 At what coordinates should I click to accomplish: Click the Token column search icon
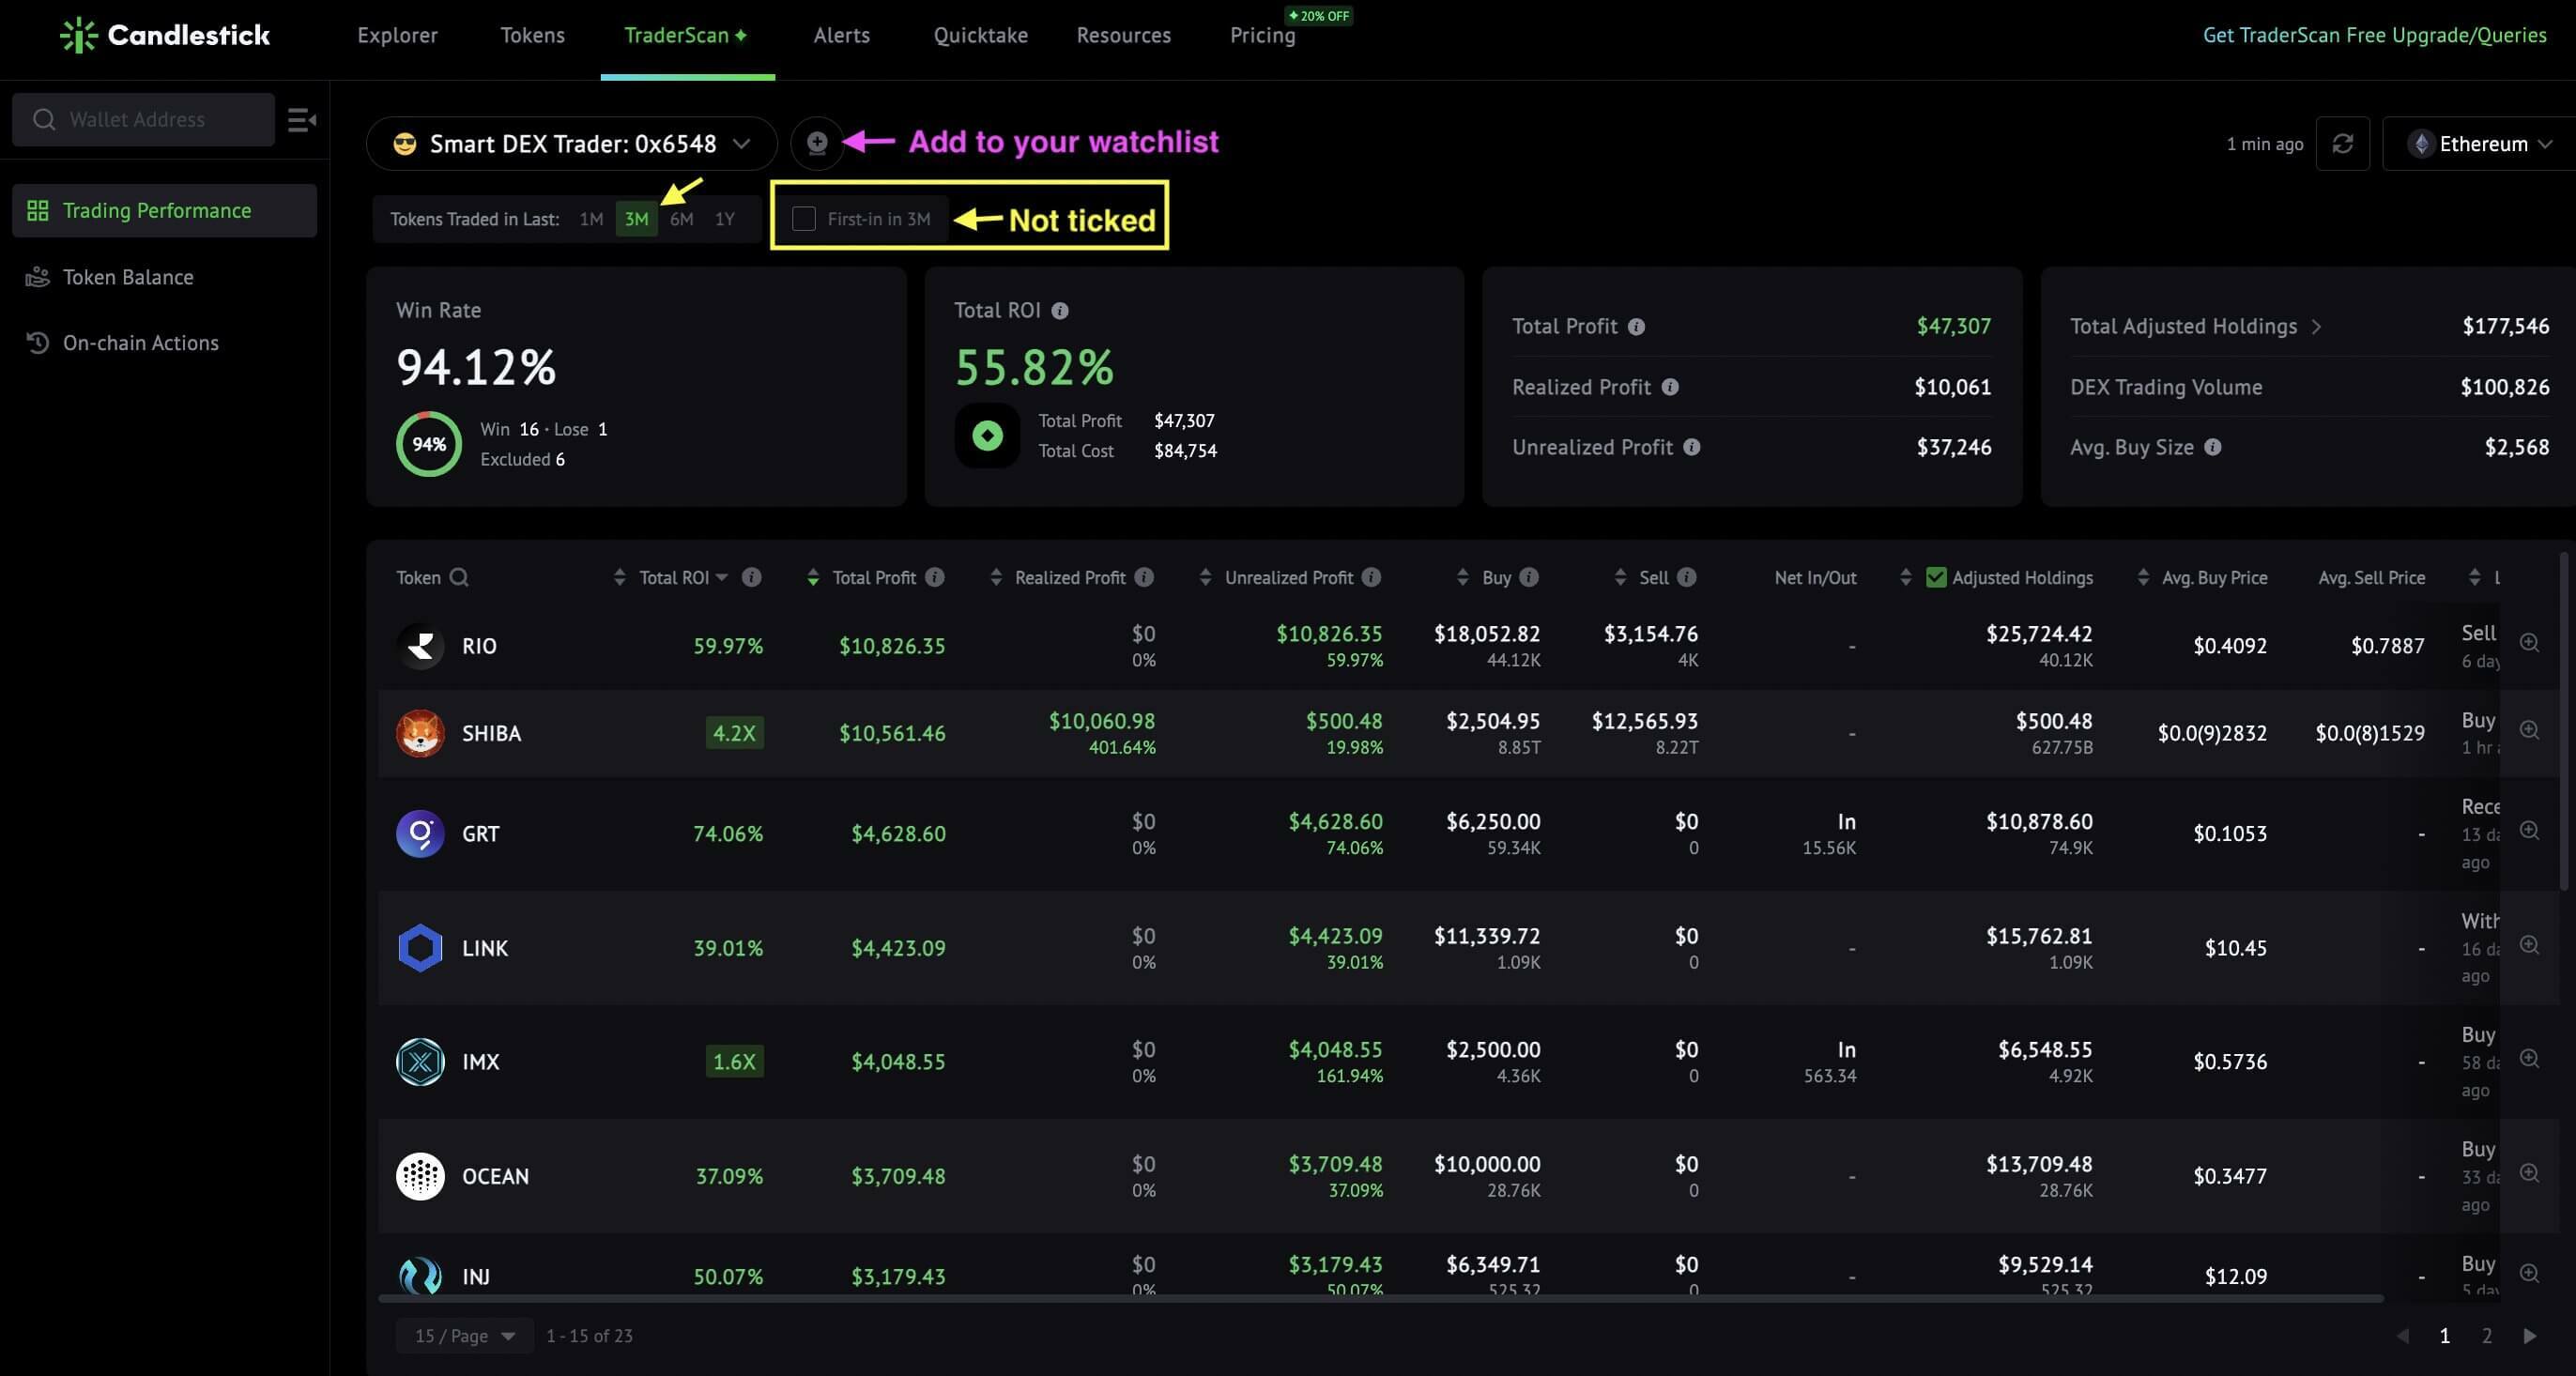pyautogui.click(x=459, y=577)
